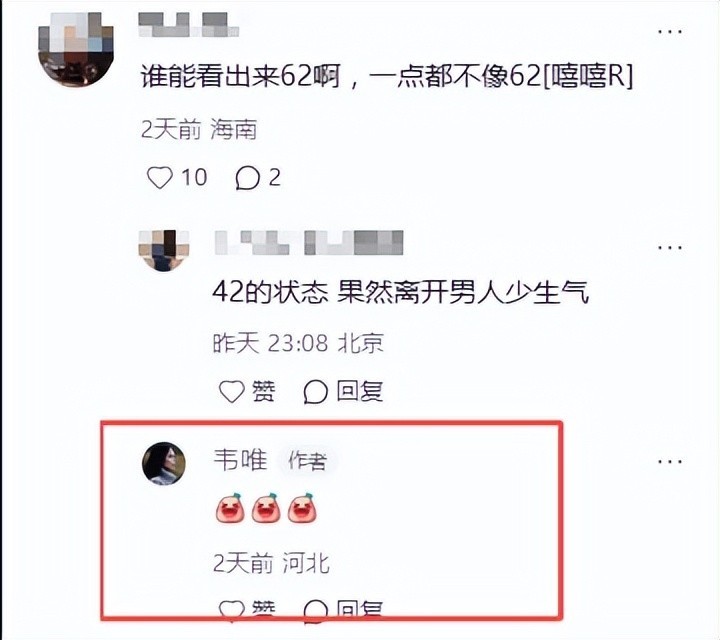The image size is (720, 640).
Task: Open the username 韦唯
Action: 240,460
